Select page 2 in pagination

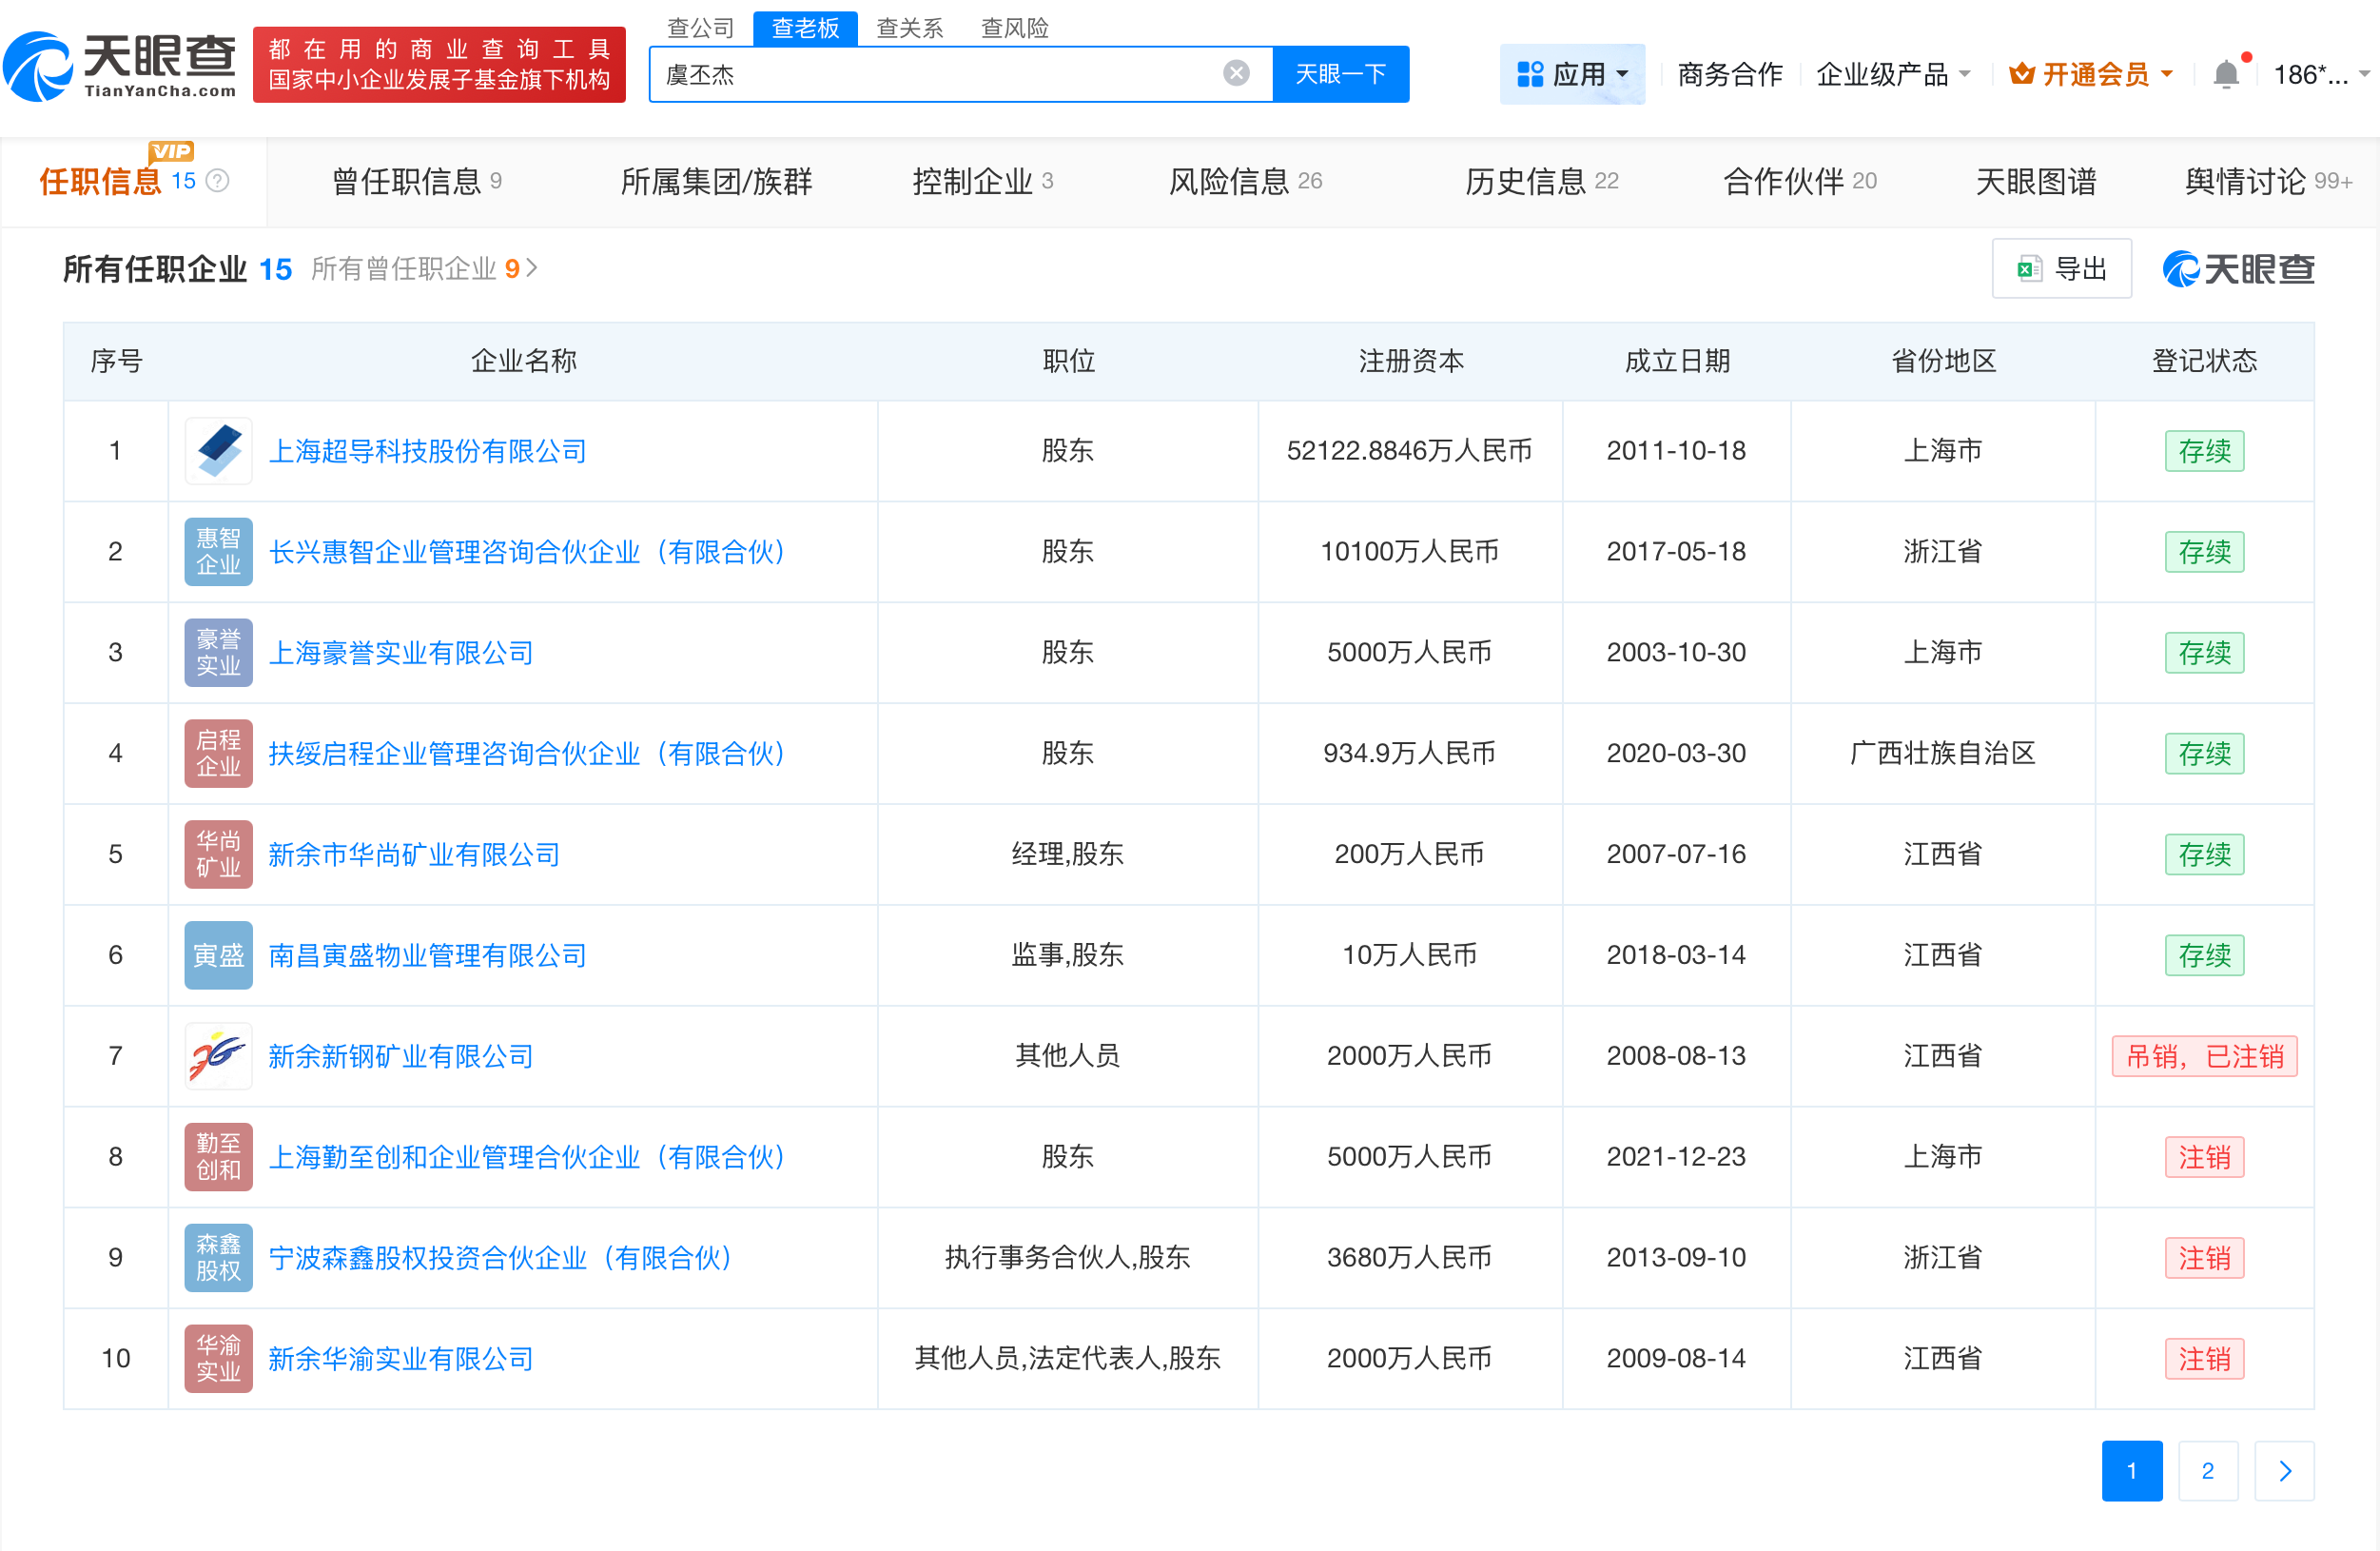click(2208, 1471)
